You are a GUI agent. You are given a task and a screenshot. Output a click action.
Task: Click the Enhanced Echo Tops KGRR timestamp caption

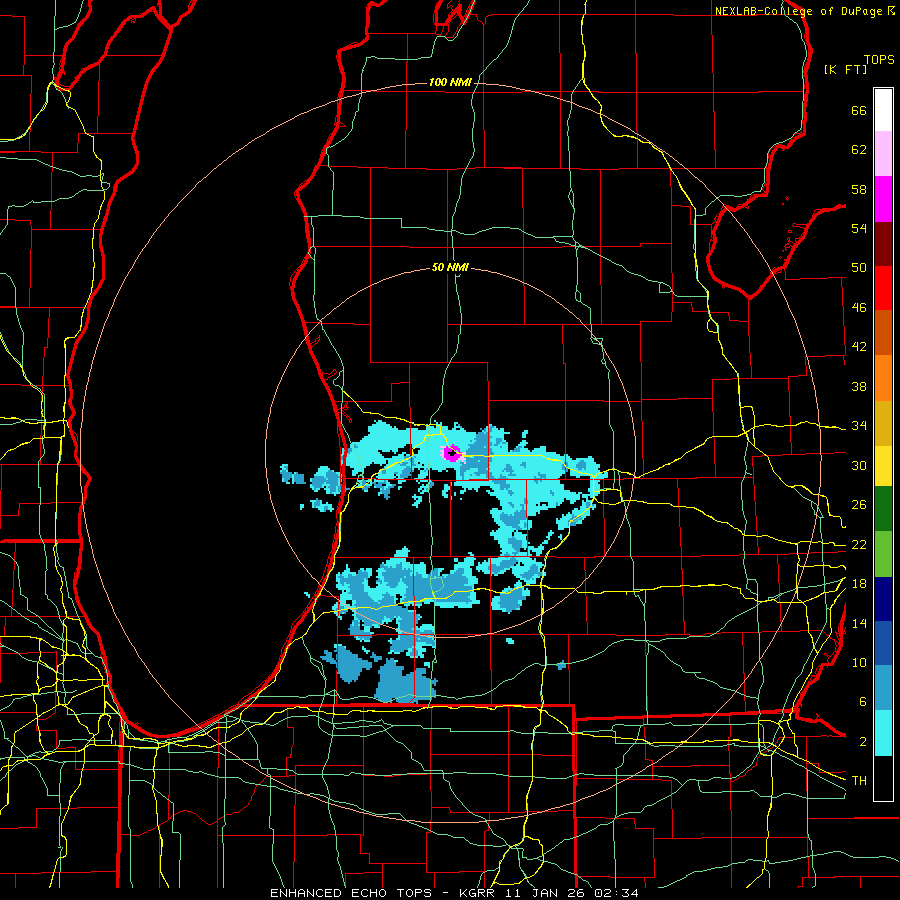454,893
